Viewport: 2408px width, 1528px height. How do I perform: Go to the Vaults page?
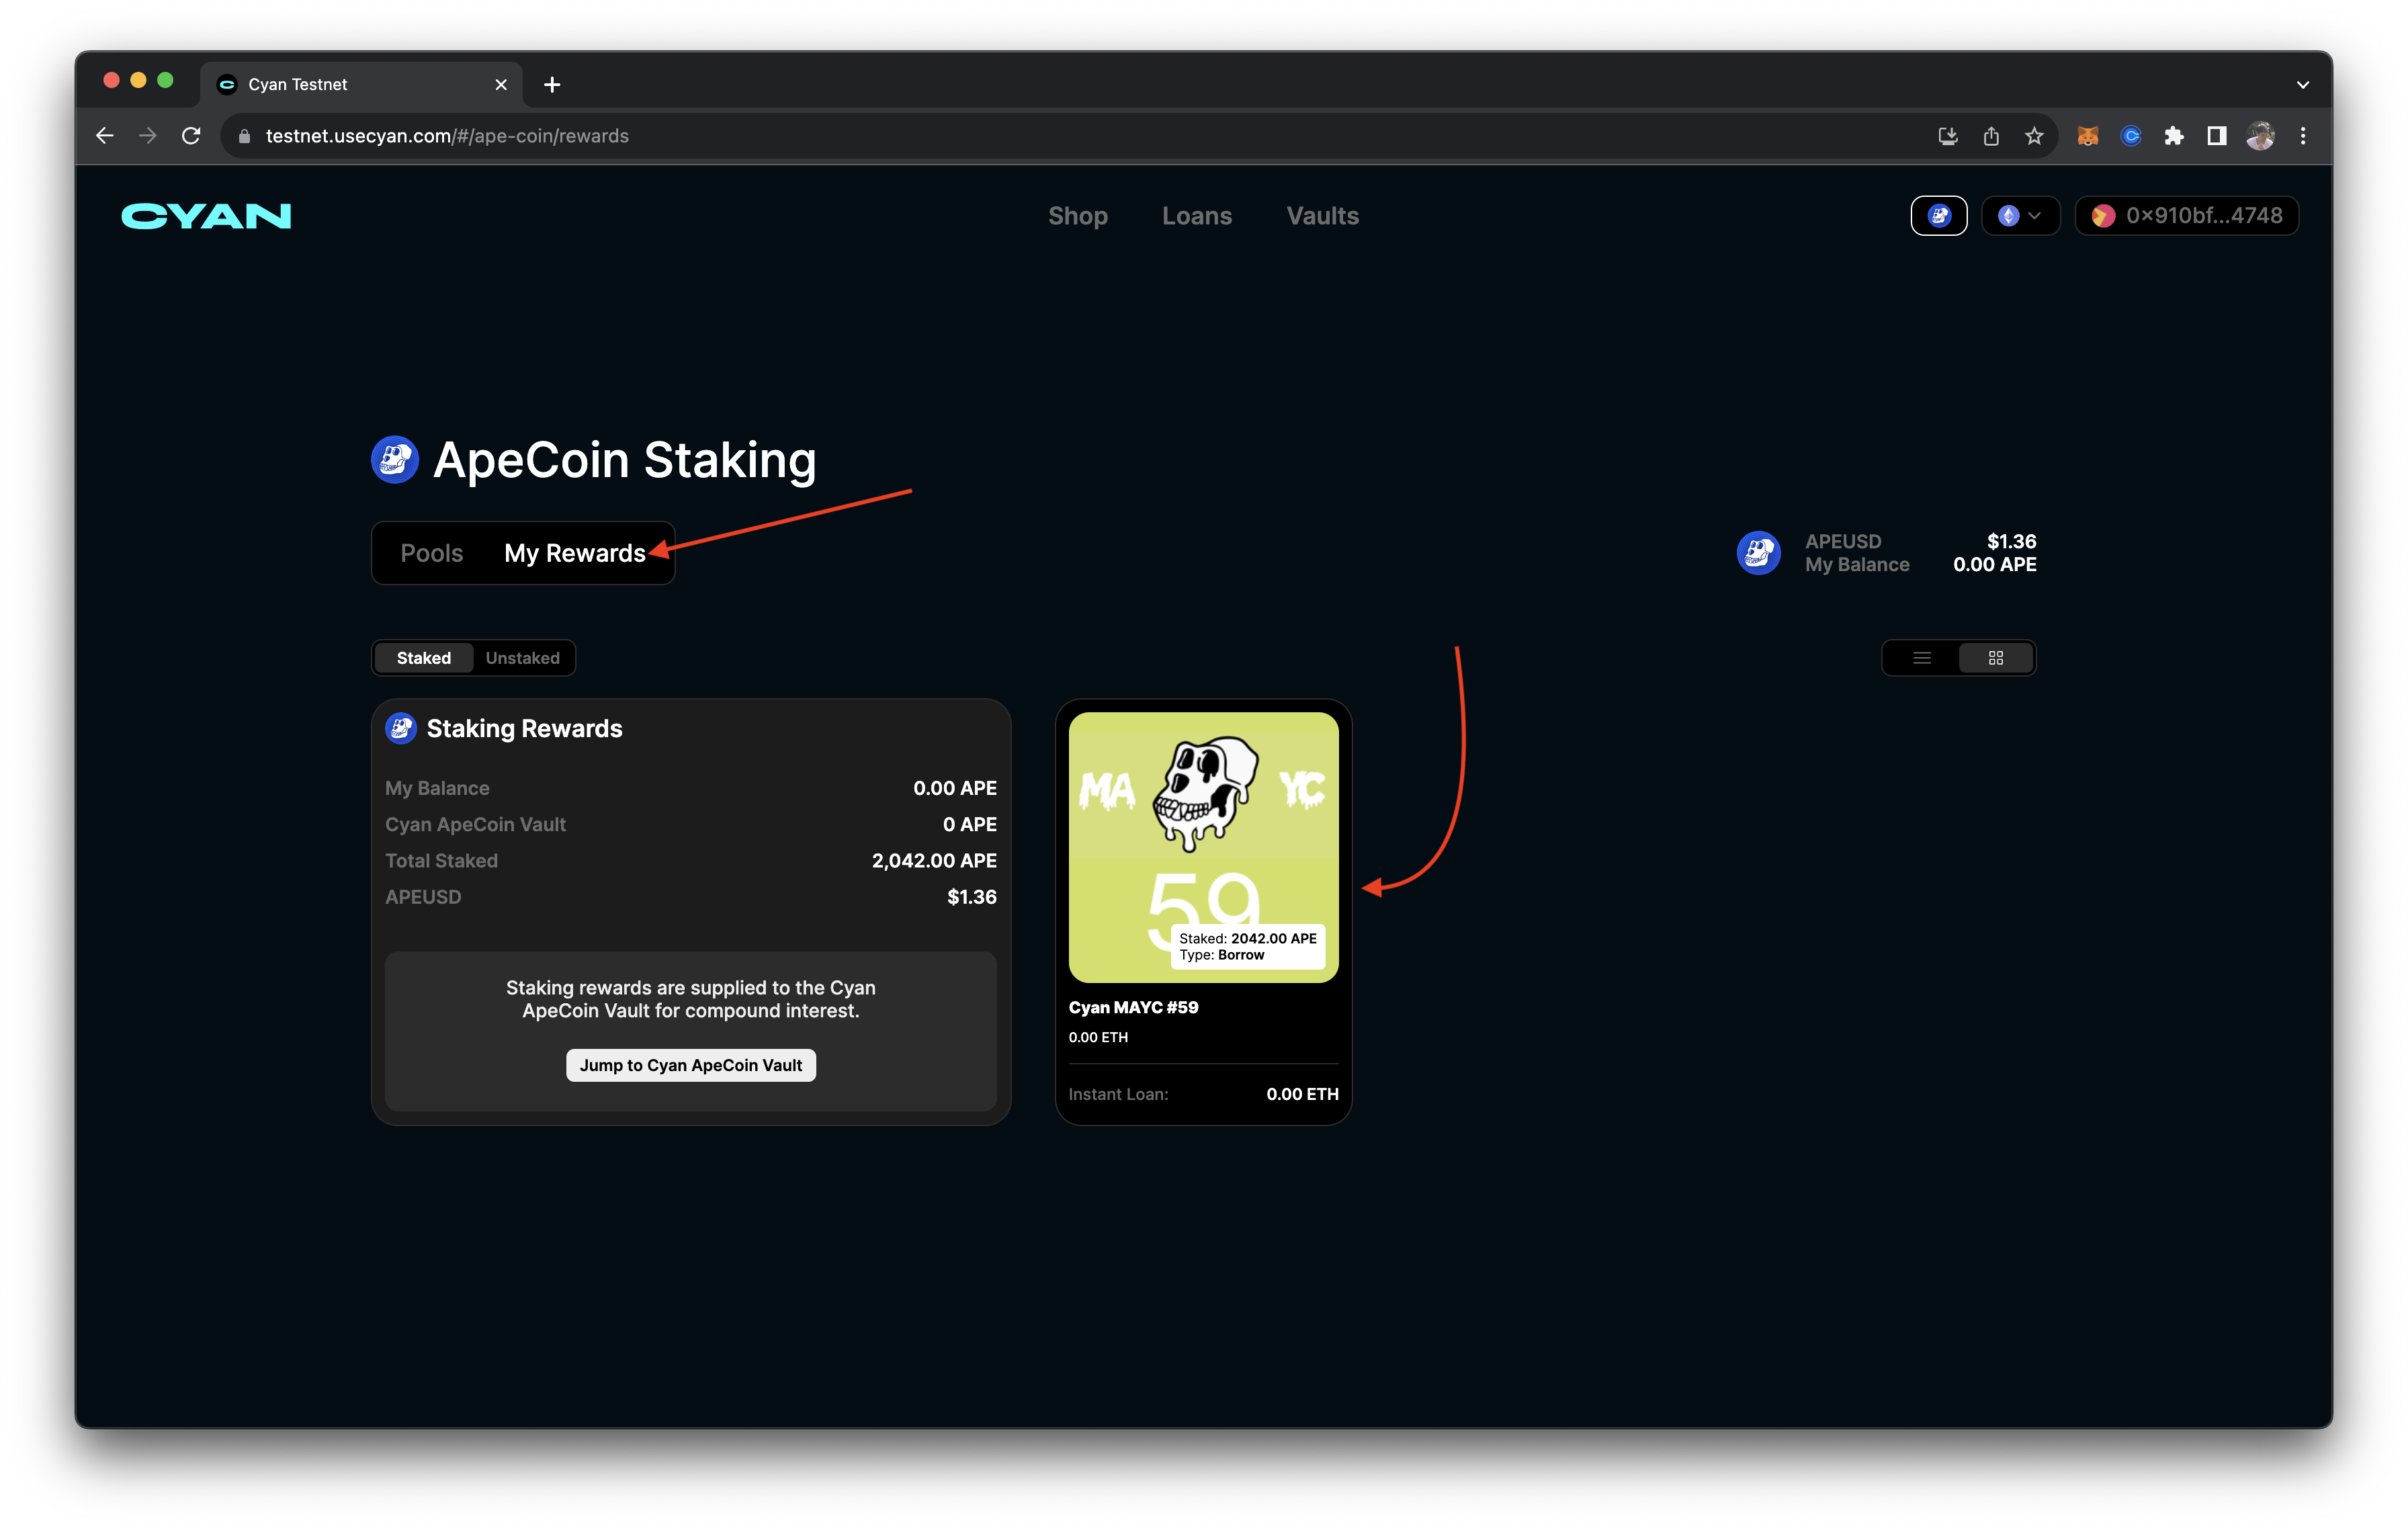(1322, 216)
